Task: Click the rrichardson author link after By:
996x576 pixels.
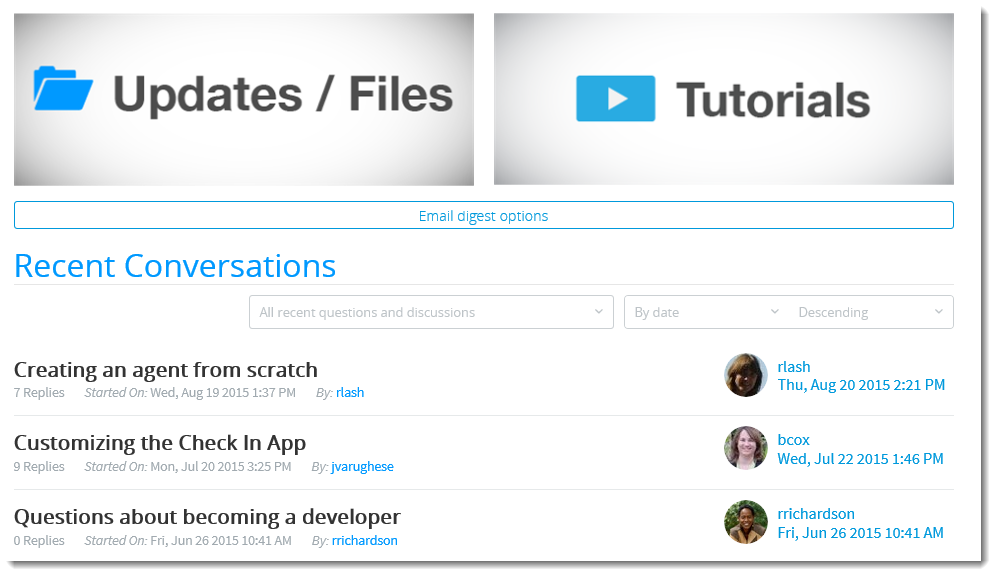Action: coord(365,540)
